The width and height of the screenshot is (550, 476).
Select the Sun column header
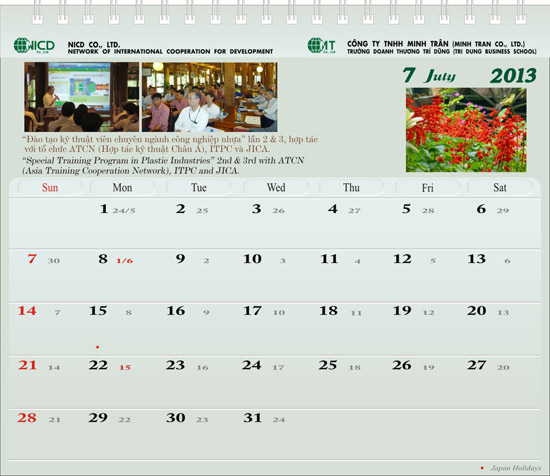[50, 188]
